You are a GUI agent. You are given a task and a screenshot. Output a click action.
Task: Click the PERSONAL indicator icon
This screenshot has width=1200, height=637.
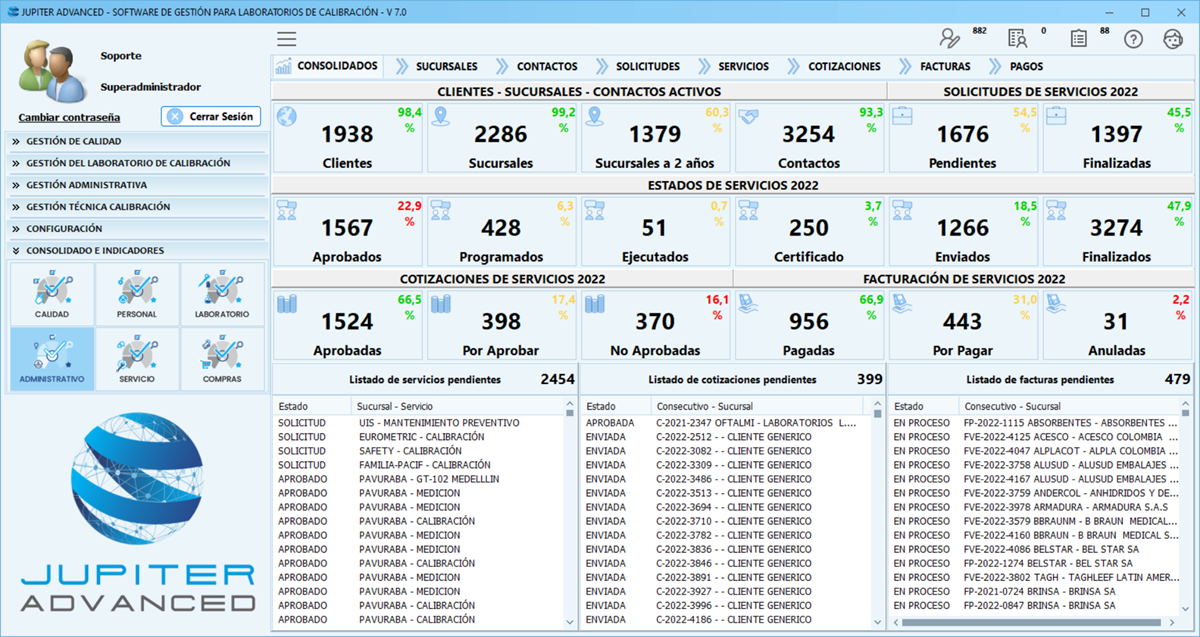click(x=137, y=292)
